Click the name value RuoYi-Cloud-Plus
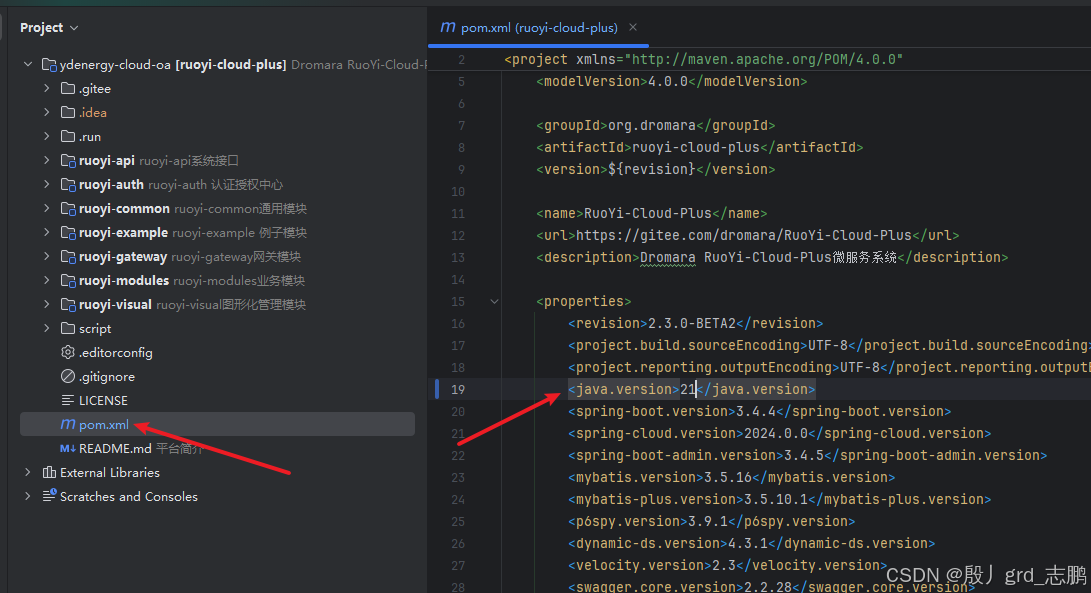The image size is (1091, 593). tap(648, 213)
